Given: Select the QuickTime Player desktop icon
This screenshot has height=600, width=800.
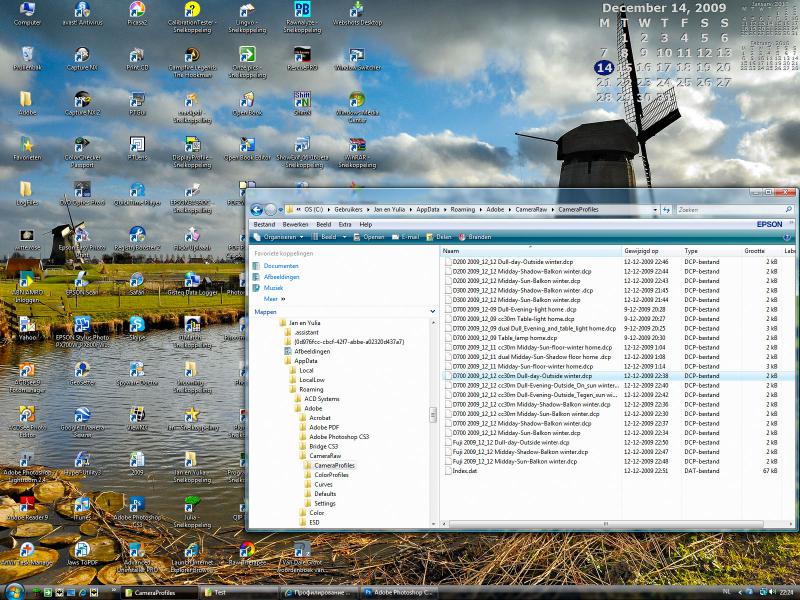Looking at the screenshot, I should click(137, 194).
